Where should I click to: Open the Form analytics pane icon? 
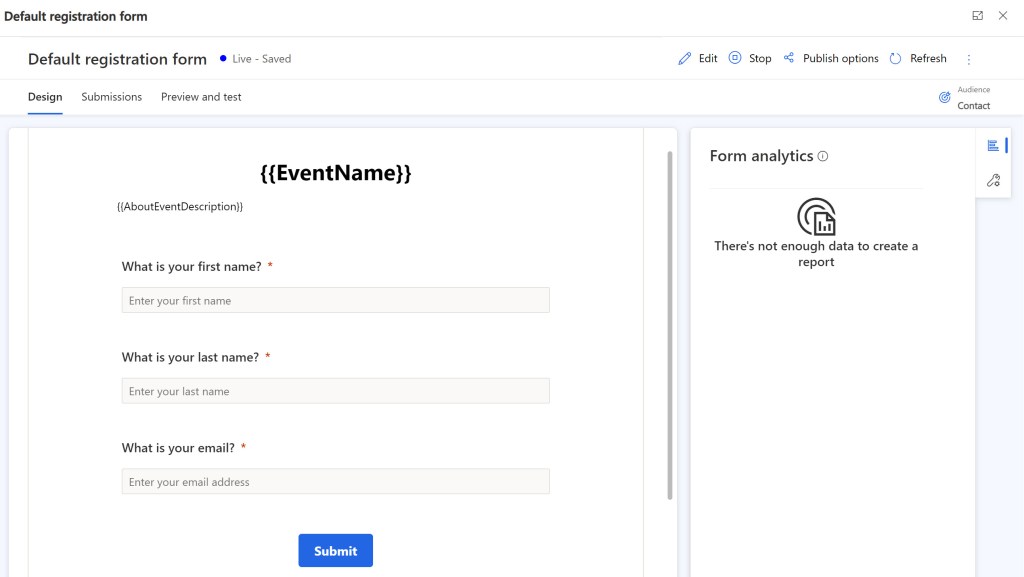point(993,146)
